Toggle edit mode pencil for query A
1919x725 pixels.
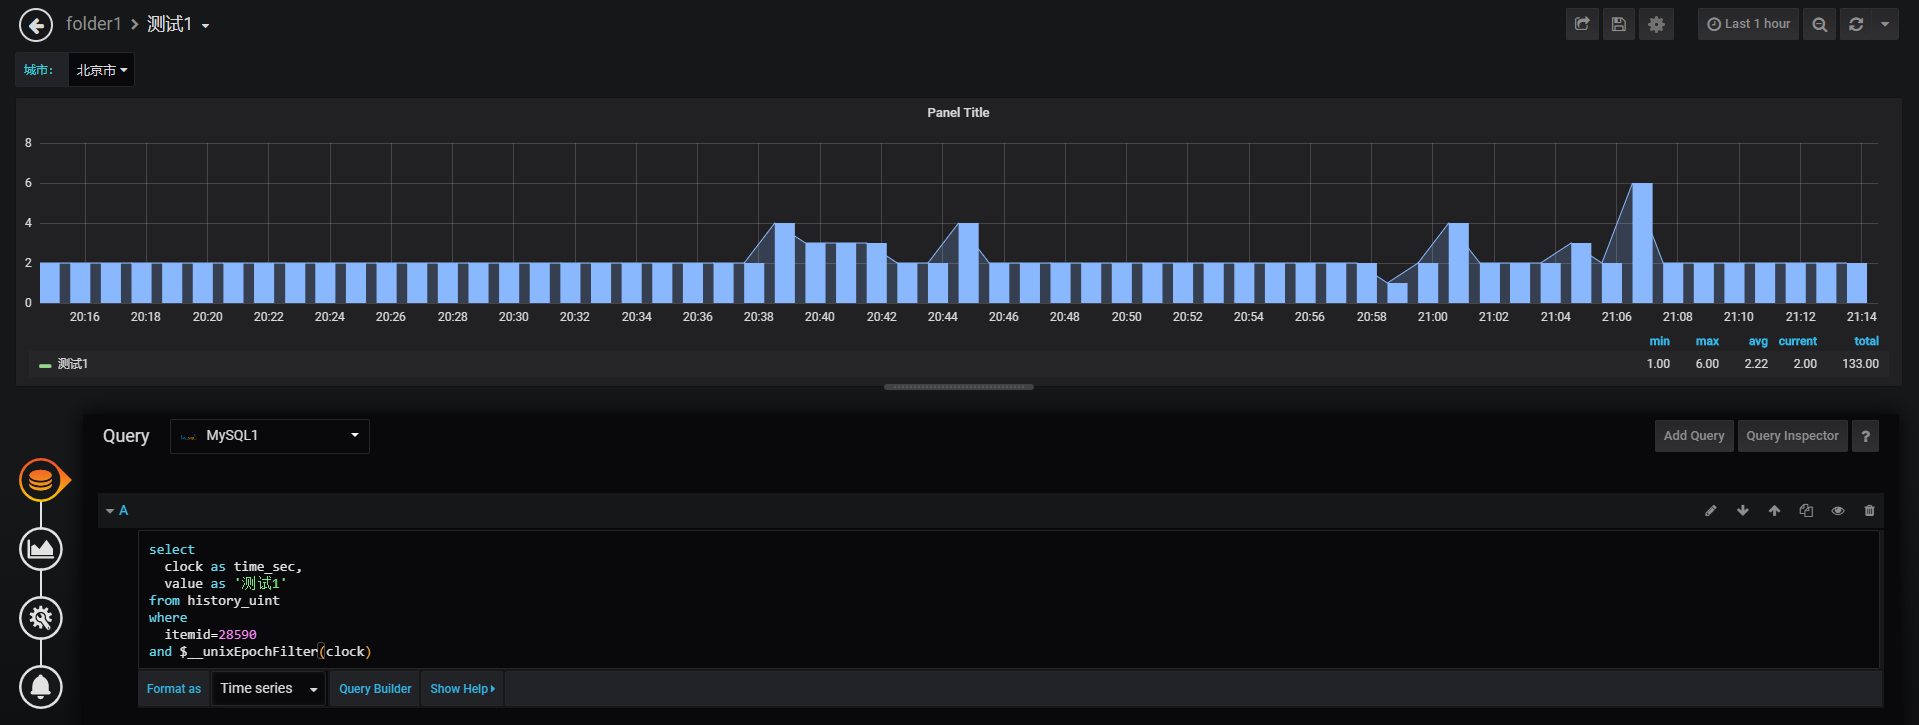click(1711, 511)
